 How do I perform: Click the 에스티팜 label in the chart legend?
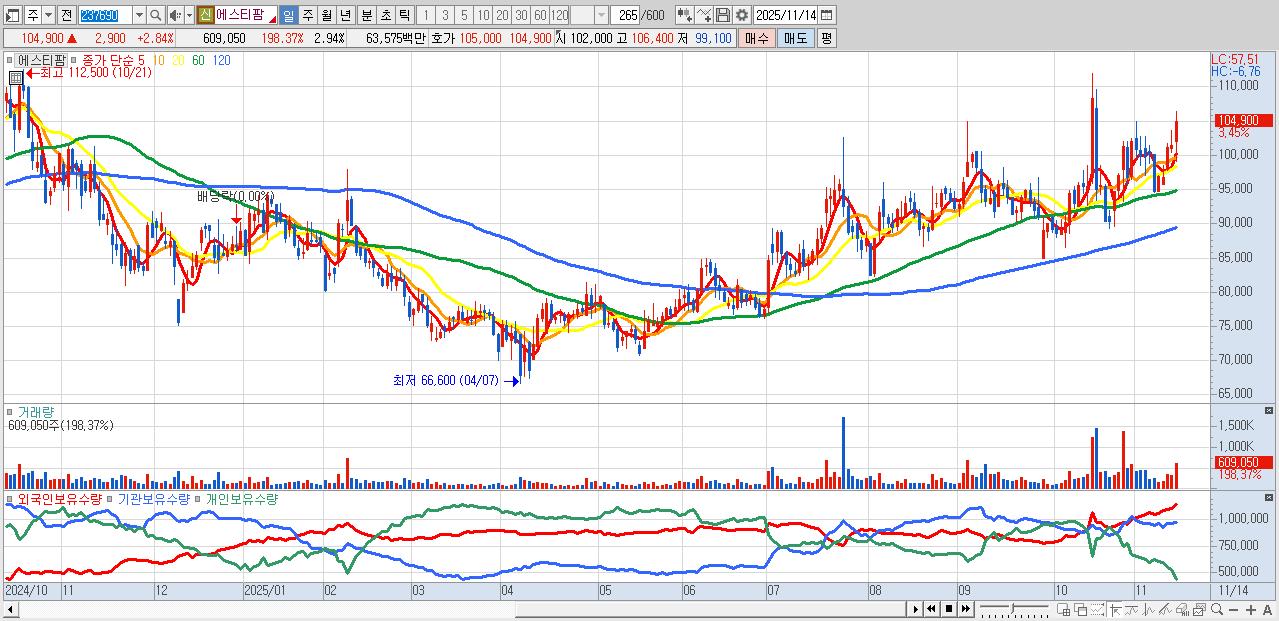40,60
